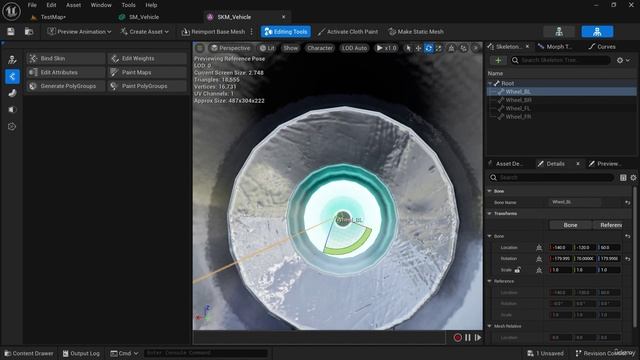The image size is (640, 360).
Task: Pause the preview playback
Action: (x=468, y=338)
